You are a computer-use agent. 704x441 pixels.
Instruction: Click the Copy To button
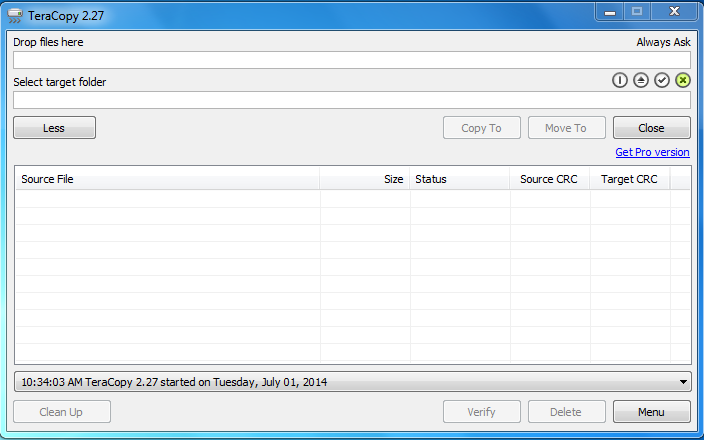(482, 128)
